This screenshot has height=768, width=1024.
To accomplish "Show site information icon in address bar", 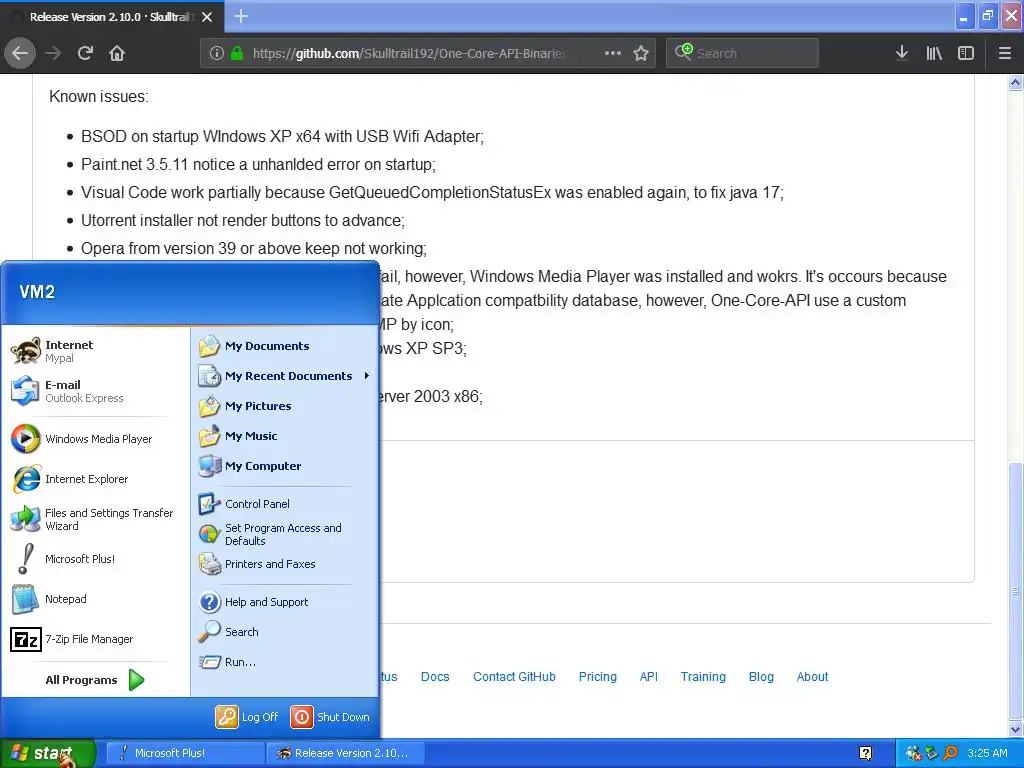I will [x=217, y=53].
